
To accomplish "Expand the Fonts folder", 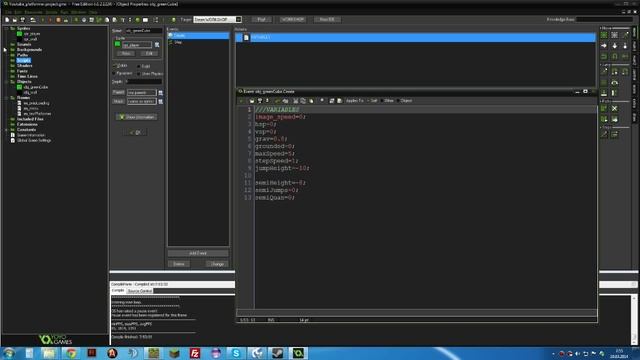I will click(22, 71).
